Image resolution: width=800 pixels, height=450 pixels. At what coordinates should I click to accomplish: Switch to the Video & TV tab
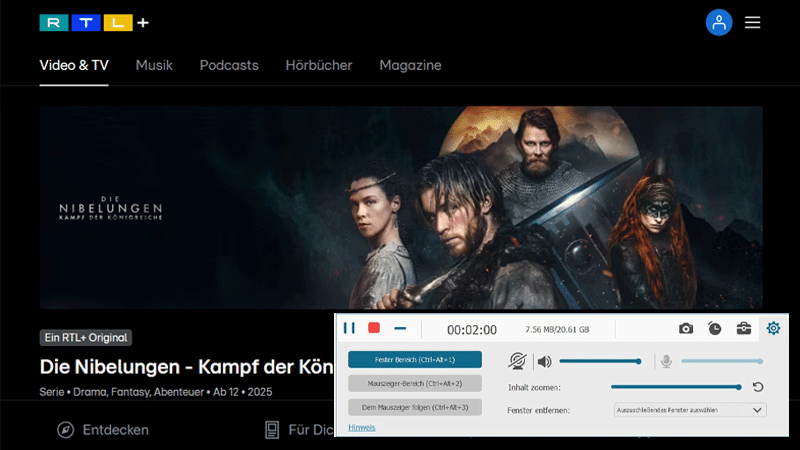tap(74, 65)
